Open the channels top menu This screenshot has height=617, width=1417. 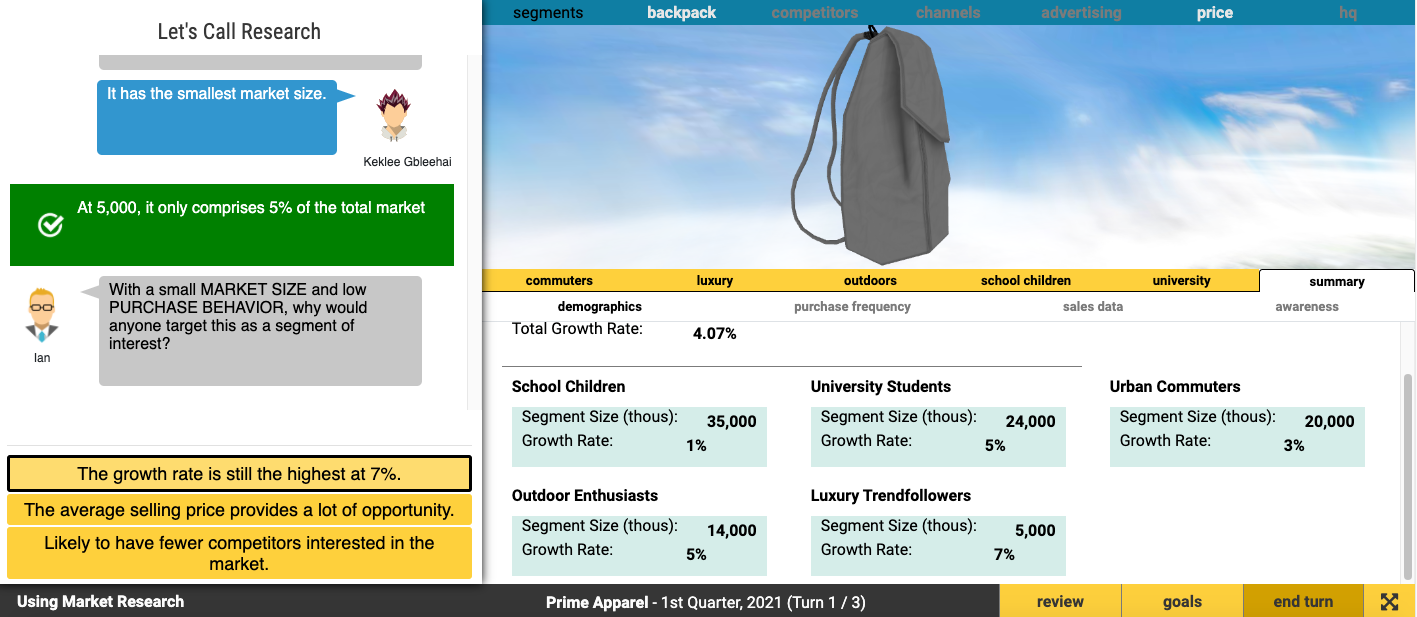point(948,13)
